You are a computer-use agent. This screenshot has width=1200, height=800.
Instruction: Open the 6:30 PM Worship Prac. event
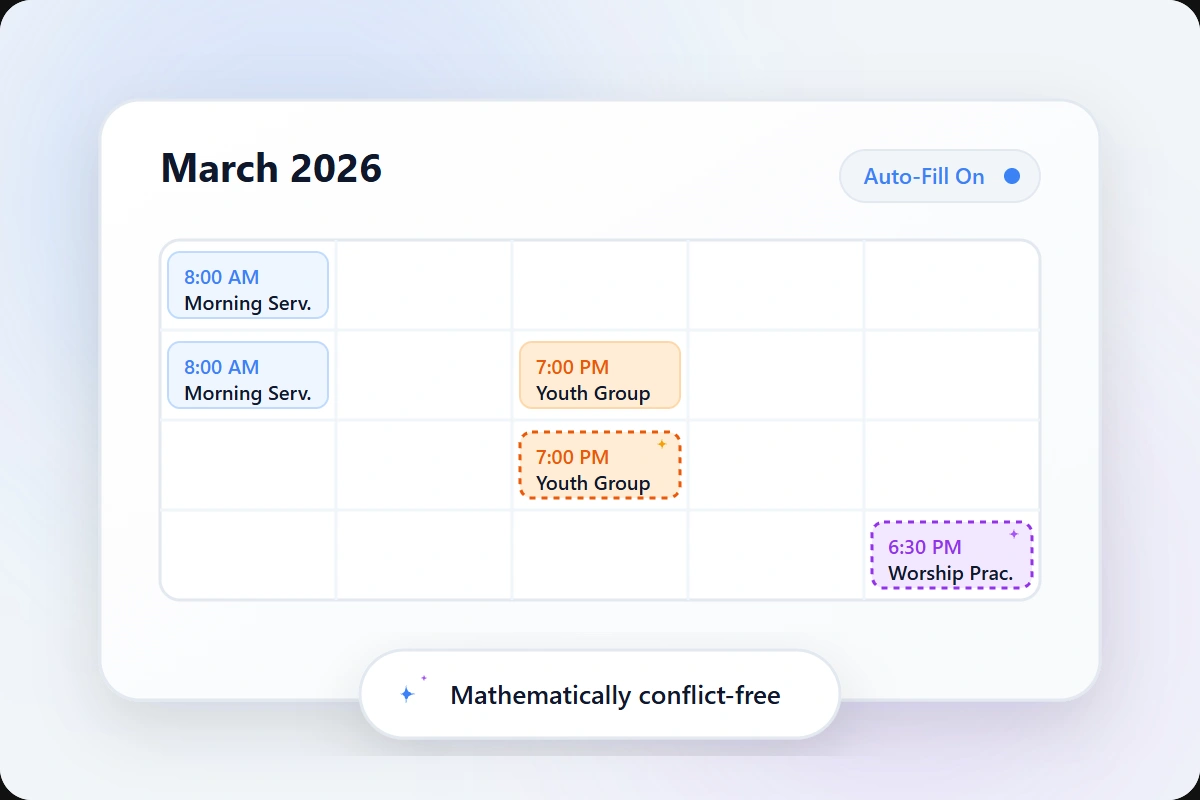coord(950,557)
